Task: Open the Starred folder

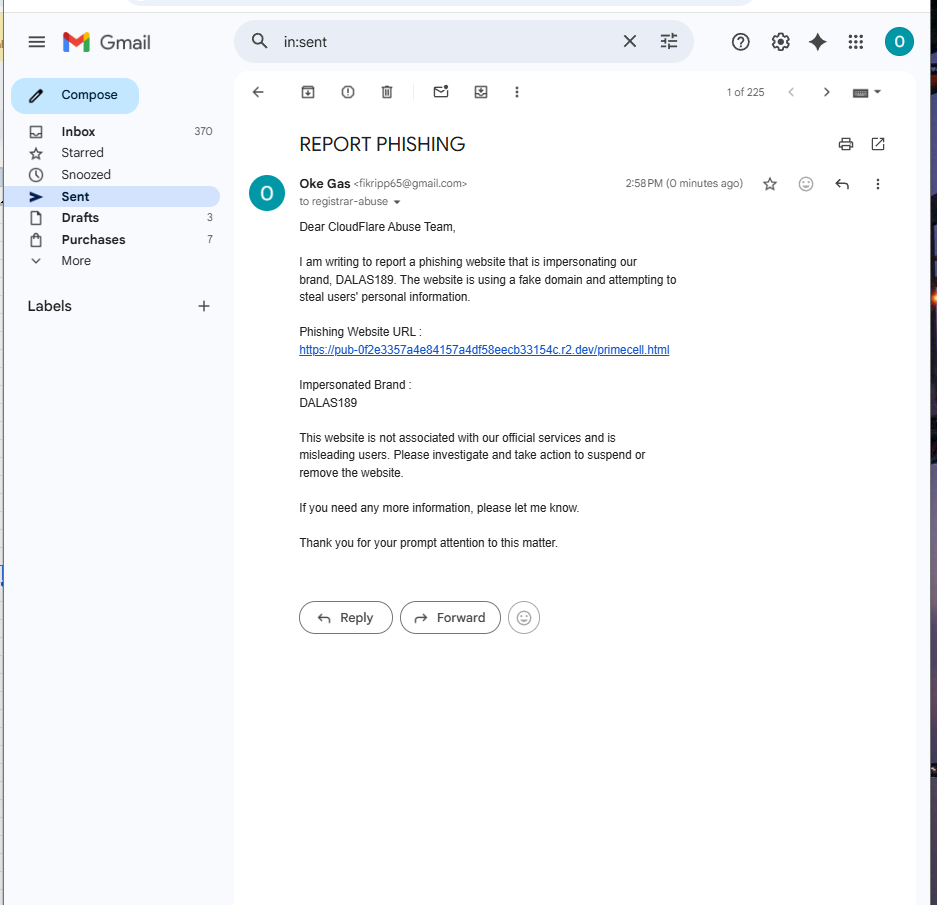Action: coord(112,153)
